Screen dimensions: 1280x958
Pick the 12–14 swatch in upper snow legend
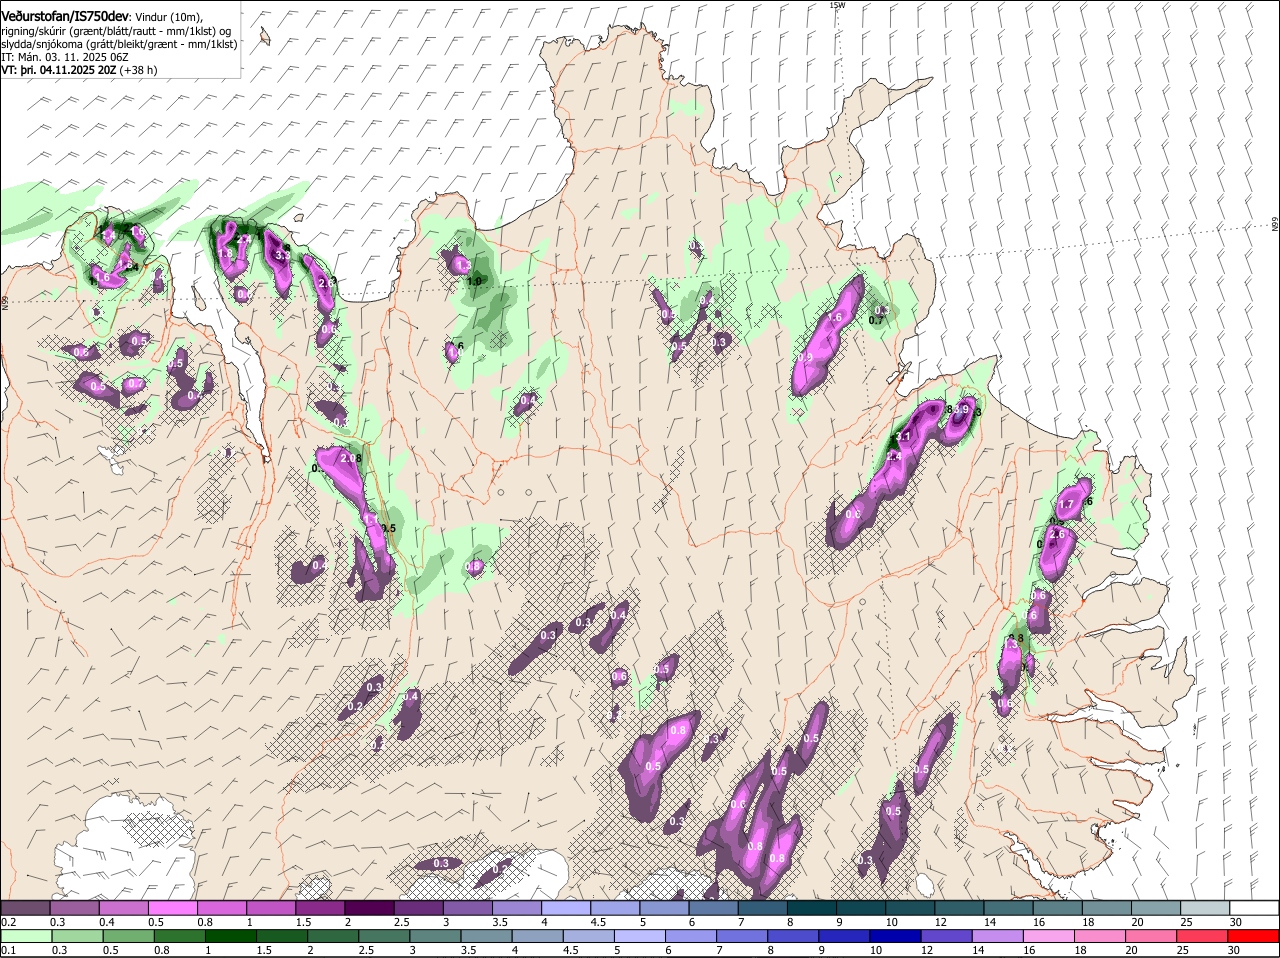(959, 907)
